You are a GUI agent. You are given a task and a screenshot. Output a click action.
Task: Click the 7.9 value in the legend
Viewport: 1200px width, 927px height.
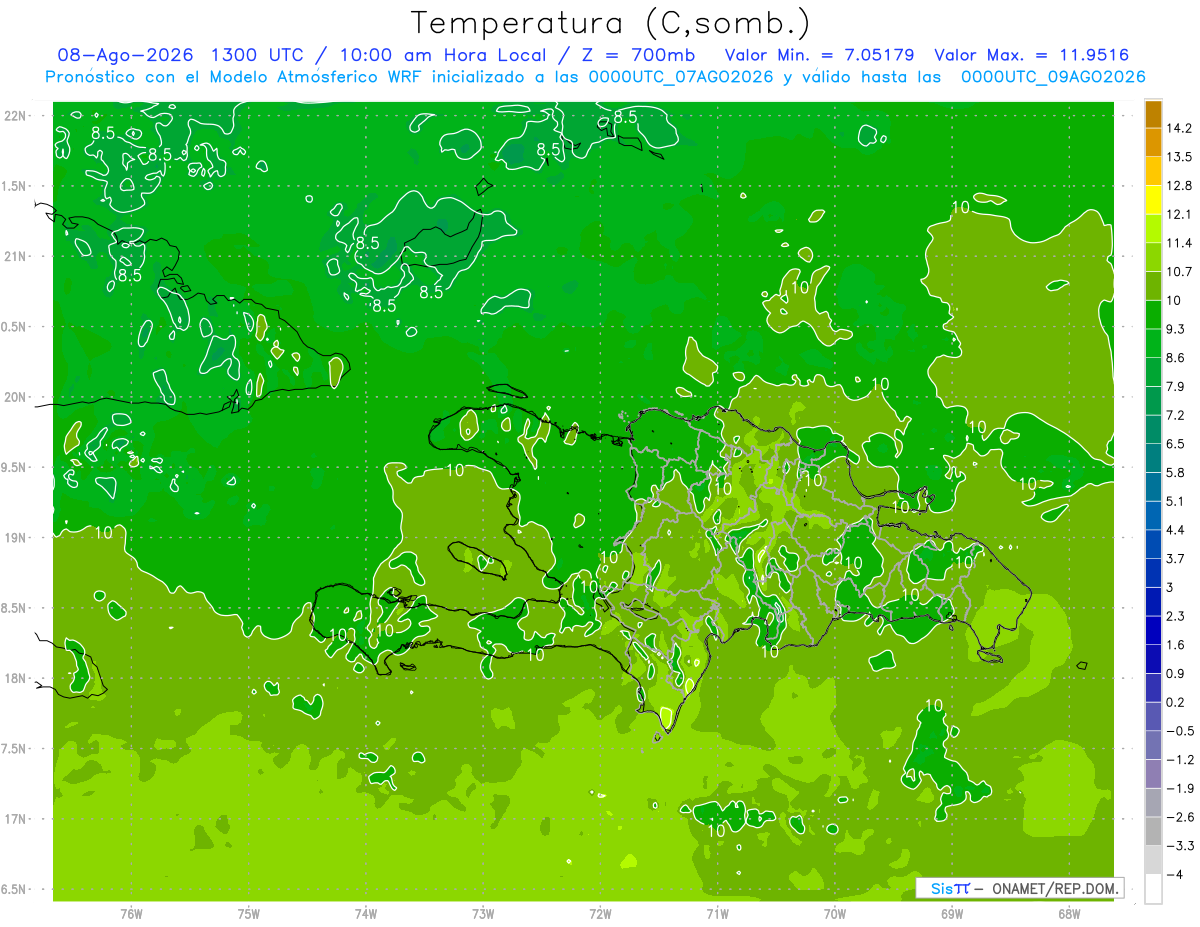1175,386
